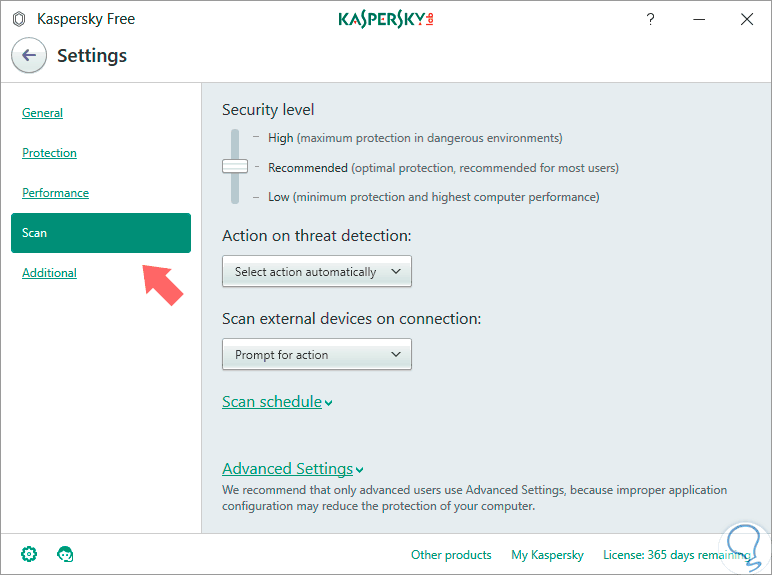Open the Prompt for action dropdown
The image size is (772, 575).
(x=316, y=355)
